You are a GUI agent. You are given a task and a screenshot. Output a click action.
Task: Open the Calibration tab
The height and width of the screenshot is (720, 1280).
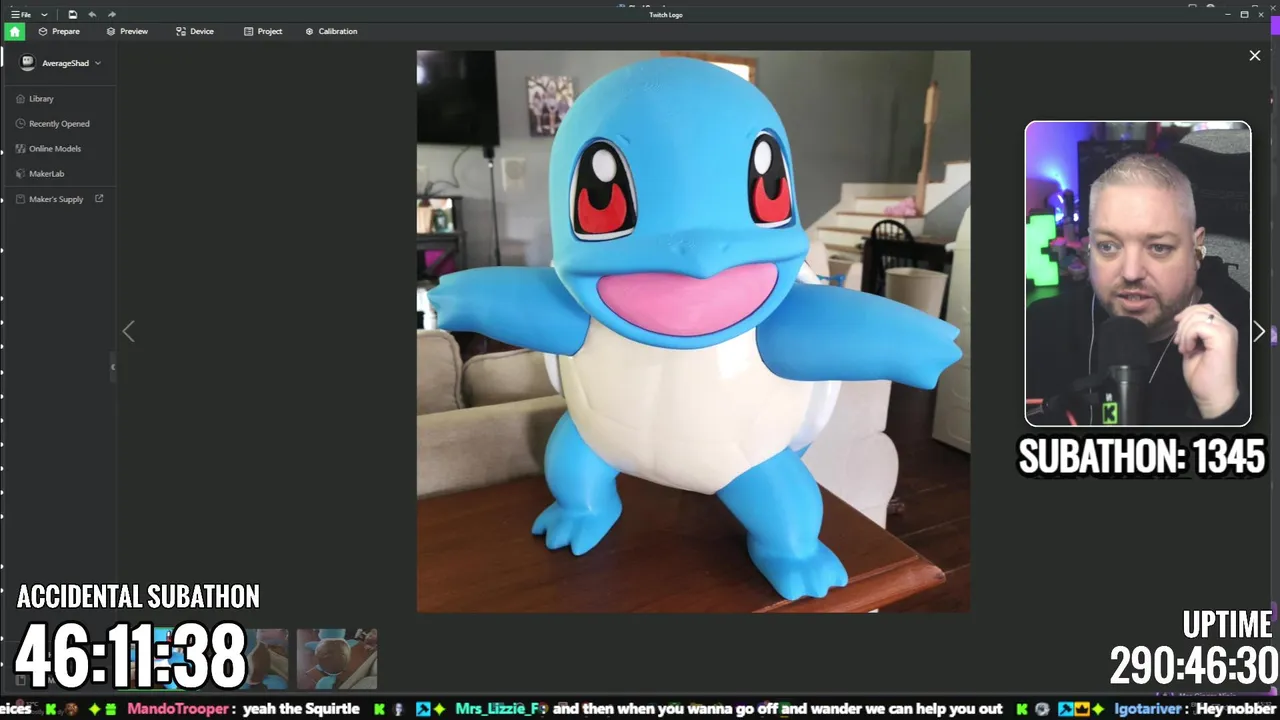(331, 31)
